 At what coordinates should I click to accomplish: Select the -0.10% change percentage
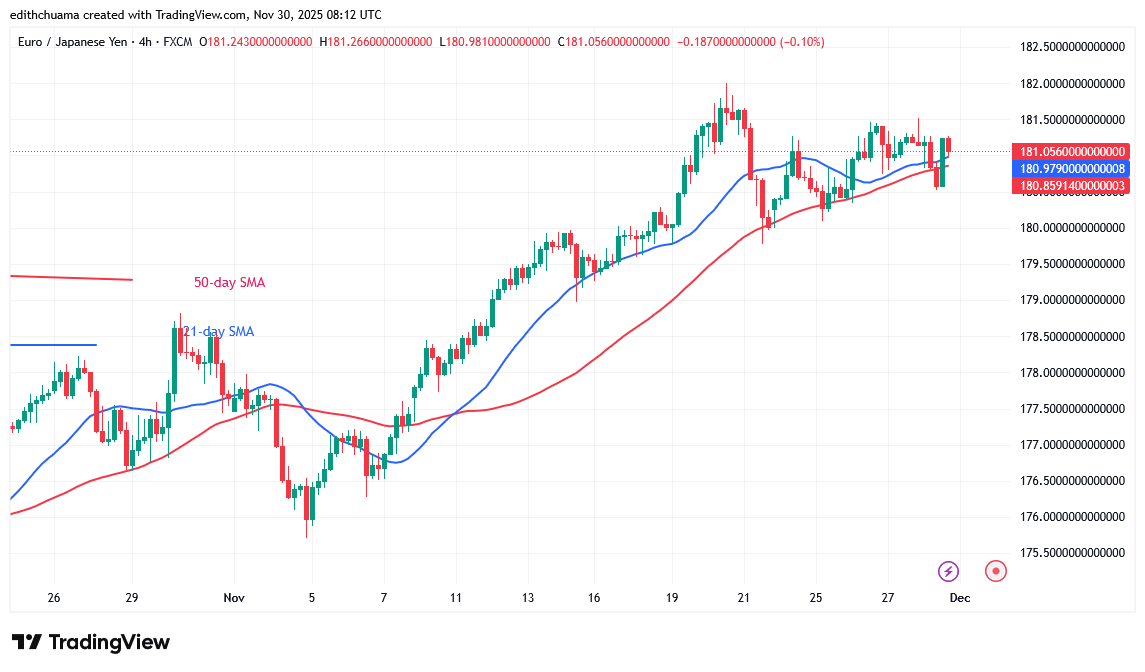point(800,43)
